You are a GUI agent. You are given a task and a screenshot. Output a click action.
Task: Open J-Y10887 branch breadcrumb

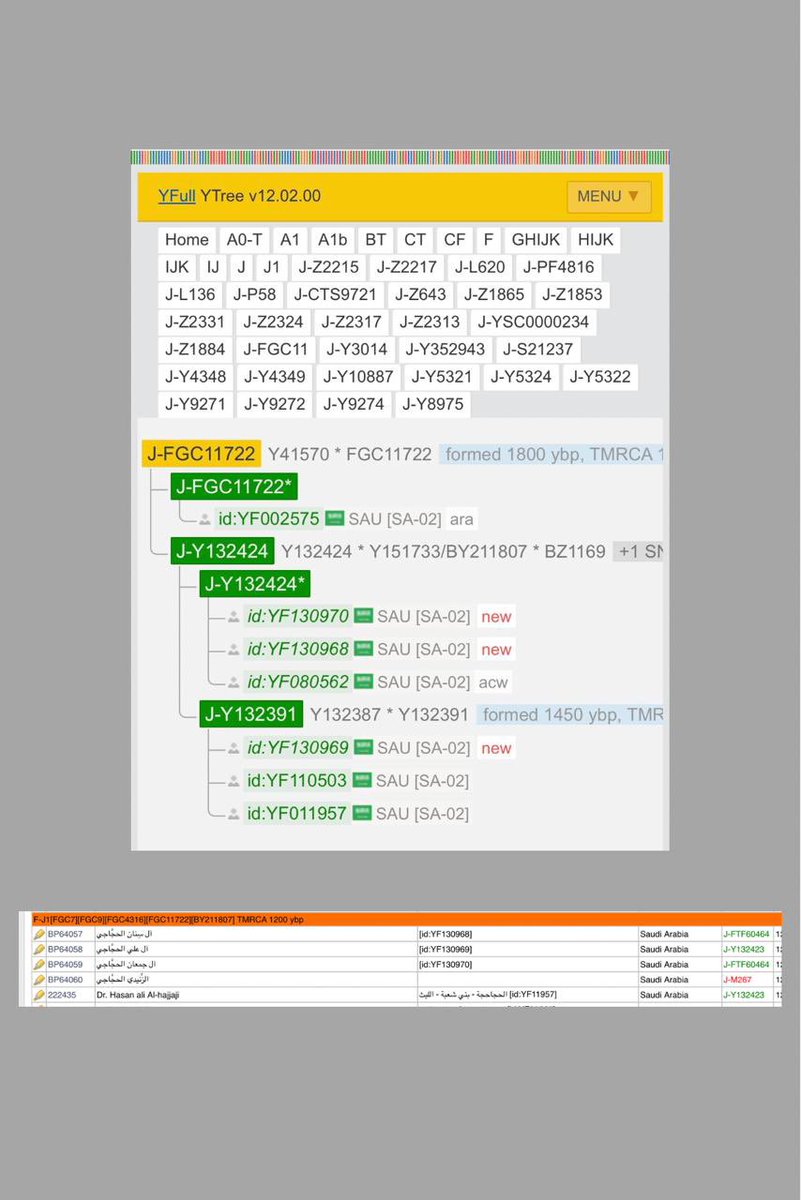358,377
